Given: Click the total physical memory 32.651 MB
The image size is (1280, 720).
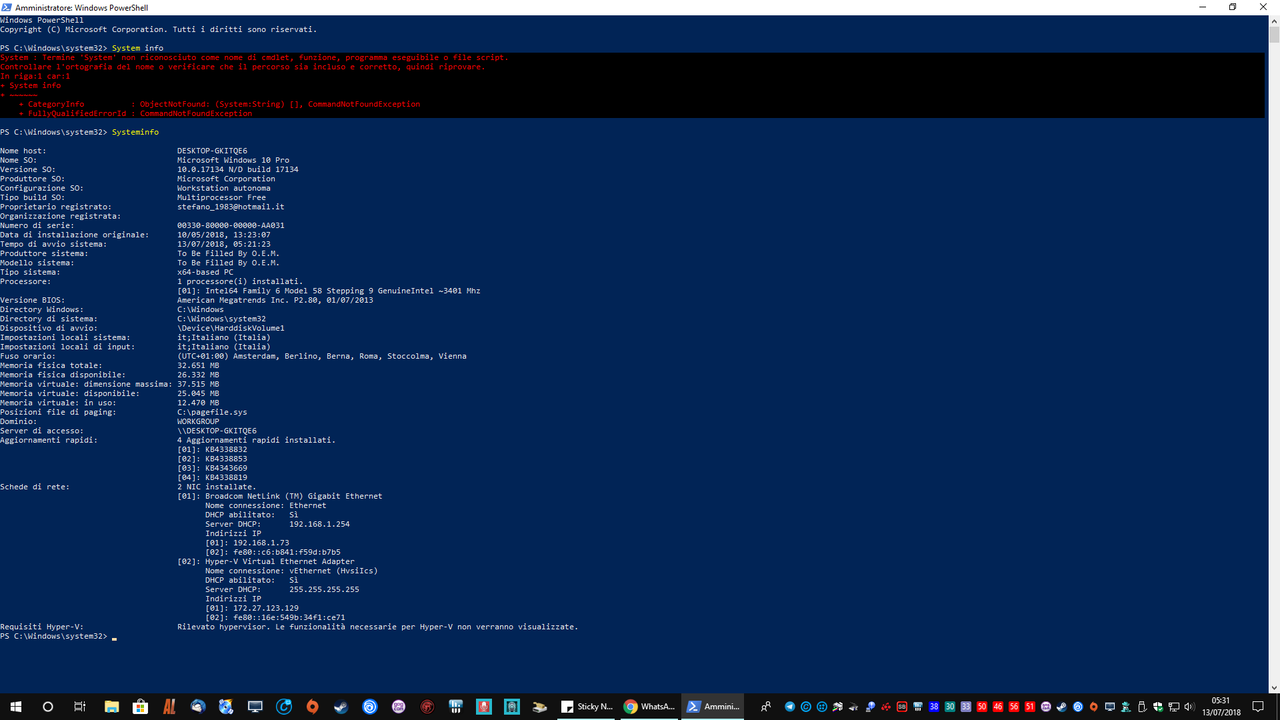Looking at the screenshot, I should (198, 365).
